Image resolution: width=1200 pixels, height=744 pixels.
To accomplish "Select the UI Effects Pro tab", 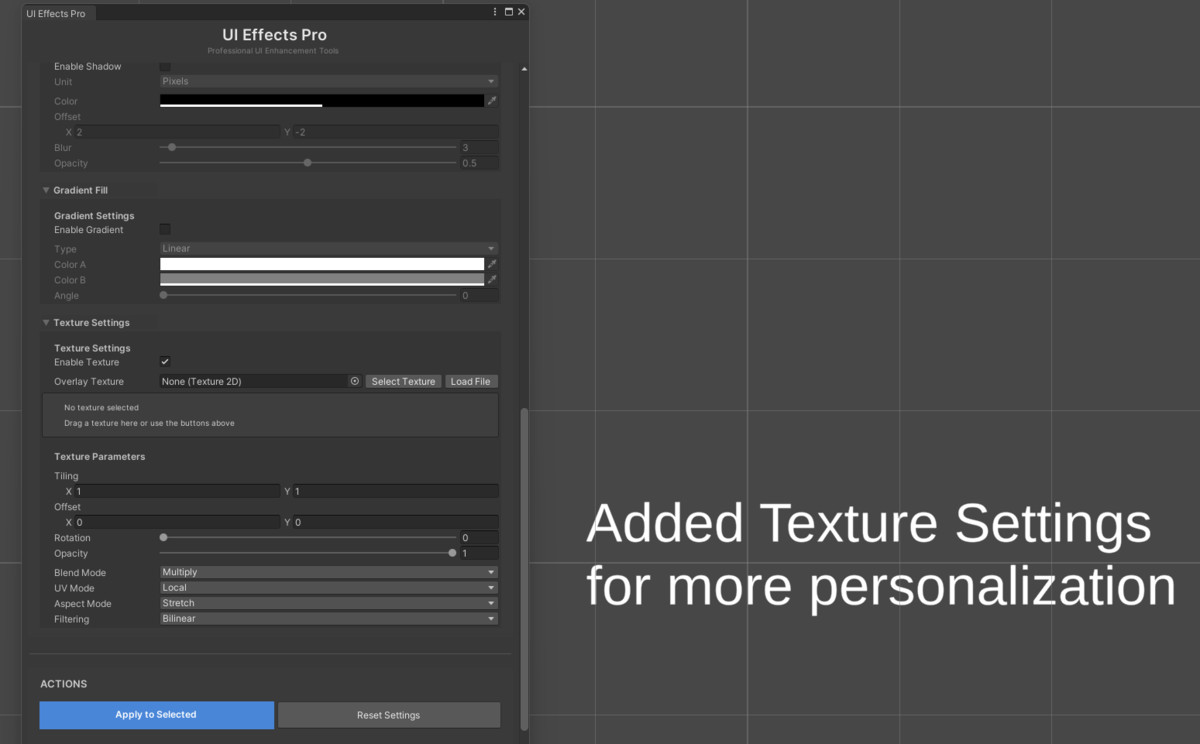I will [x=55, y=13].
